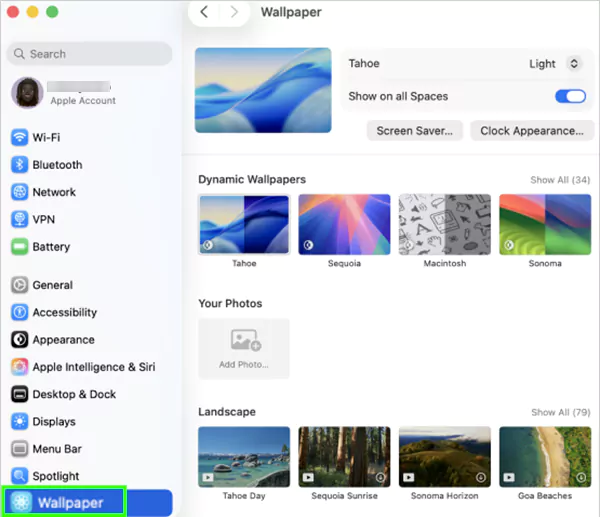
Task: Click dynamic badge on Sonoma wallpaper
Action: coord(509,245)
